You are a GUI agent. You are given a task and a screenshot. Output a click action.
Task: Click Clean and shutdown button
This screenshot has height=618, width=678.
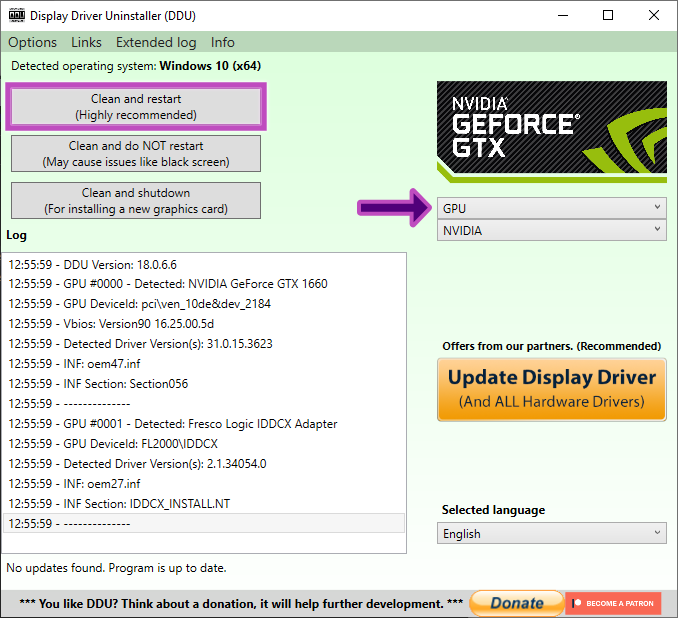(136, 200)
